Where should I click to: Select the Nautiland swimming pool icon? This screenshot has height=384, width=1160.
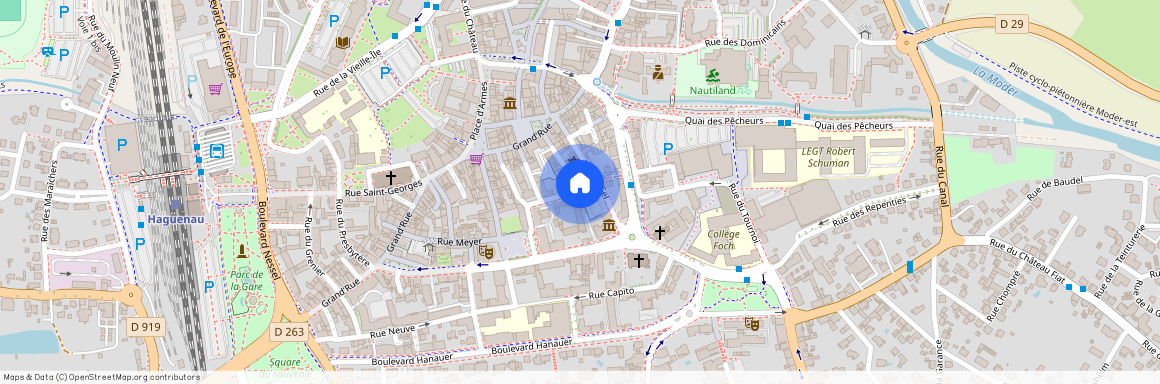pos(712,76)
